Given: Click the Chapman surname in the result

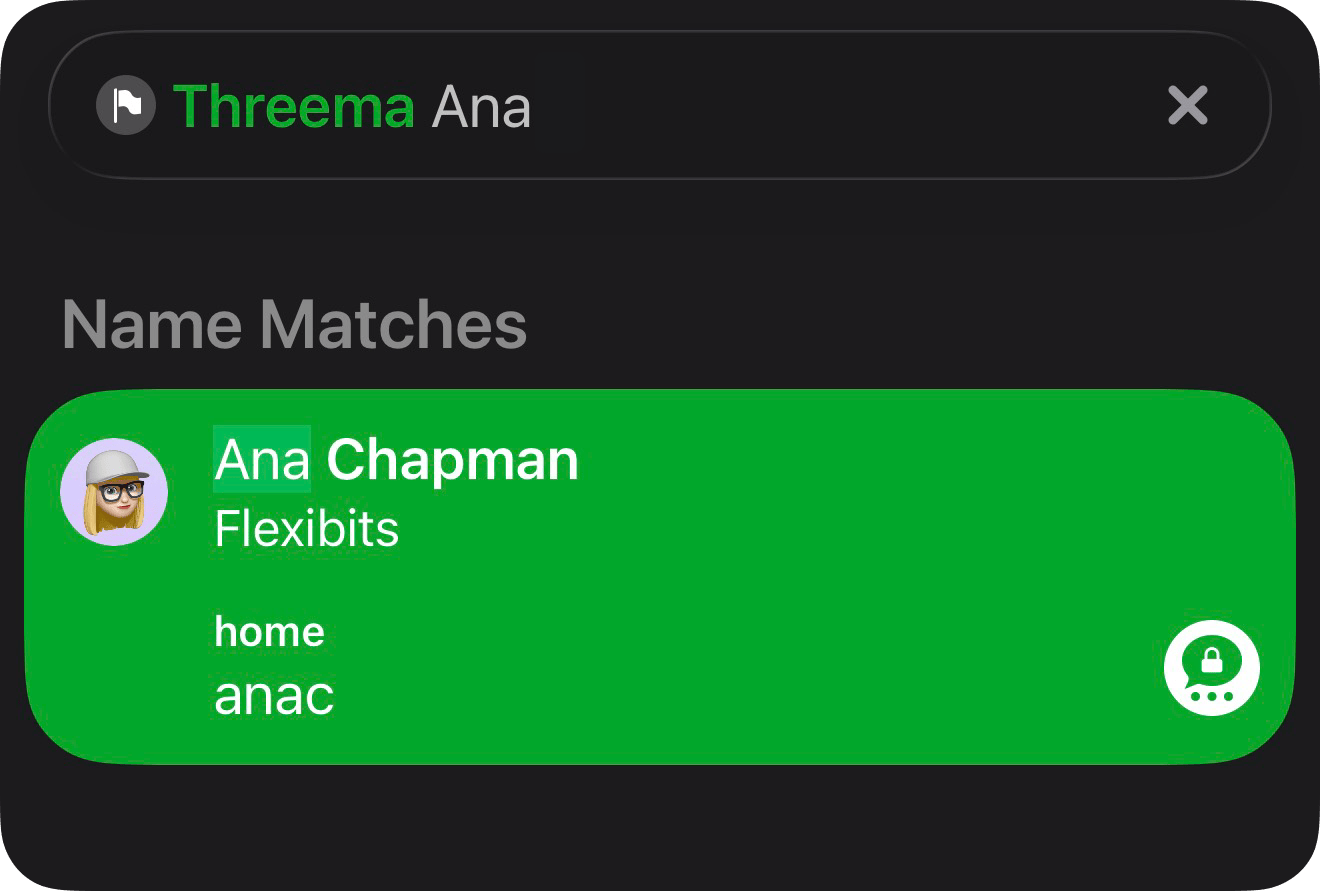Looking at the screenshot, I should (453, 460).
